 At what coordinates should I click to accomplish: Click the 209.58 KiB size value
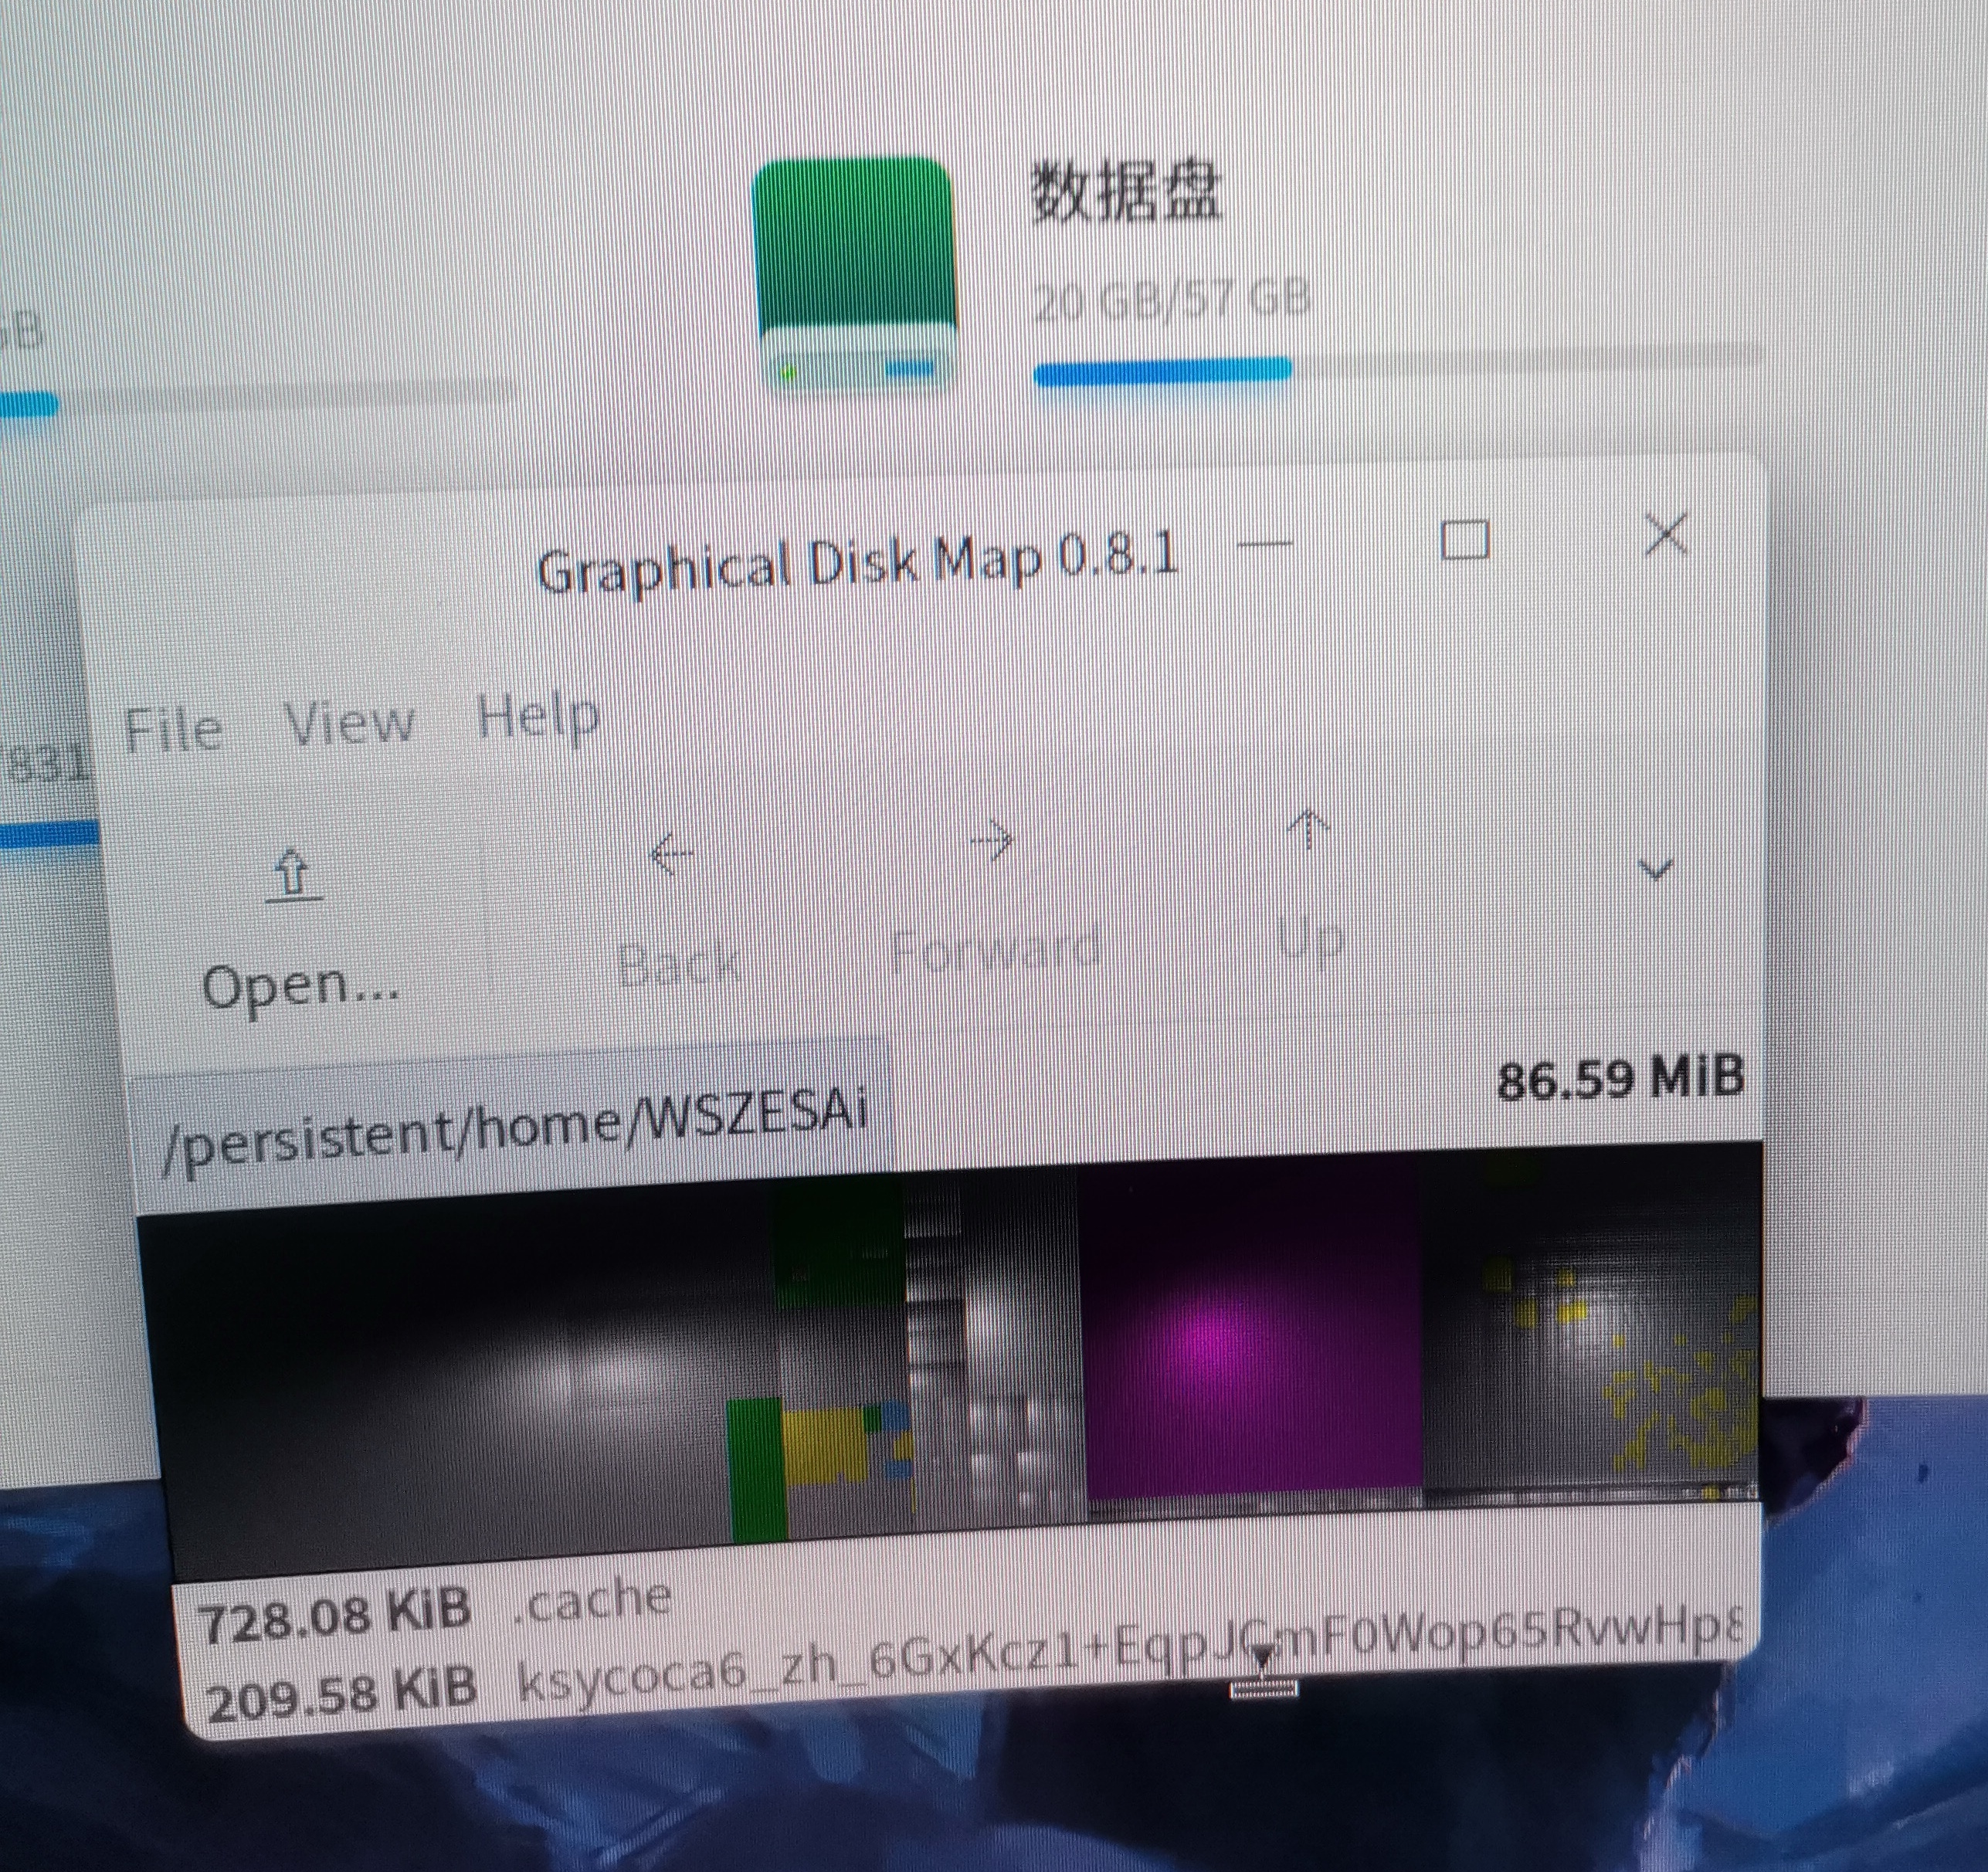(x=341, y=1692)
